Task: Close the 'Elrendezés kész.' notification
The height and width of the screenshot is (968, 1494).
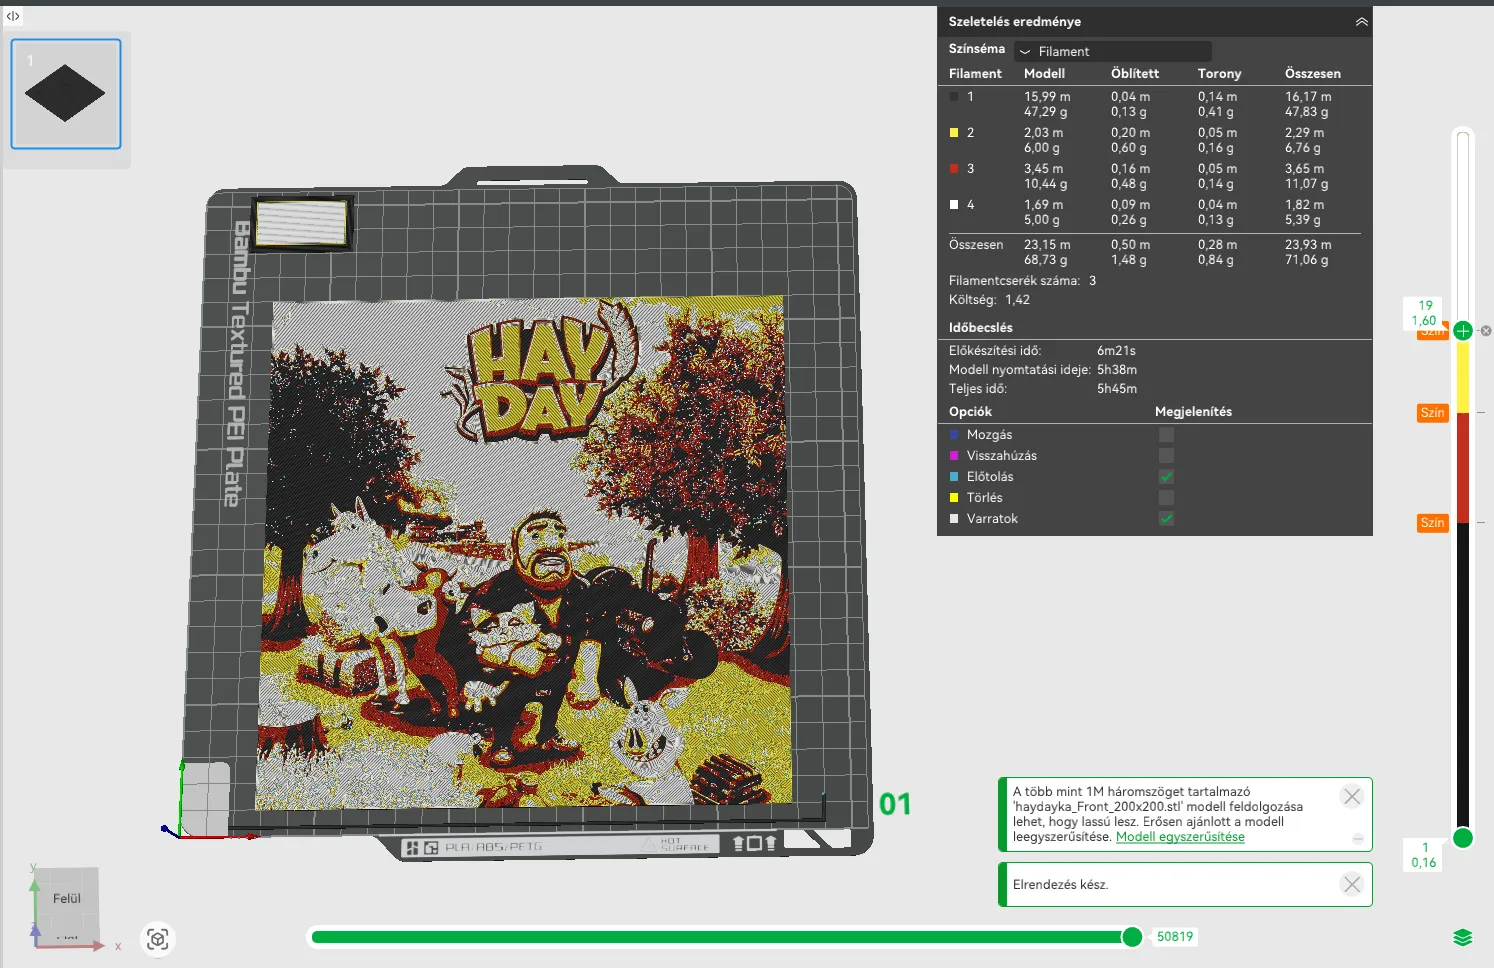Action: (1352, 884)
